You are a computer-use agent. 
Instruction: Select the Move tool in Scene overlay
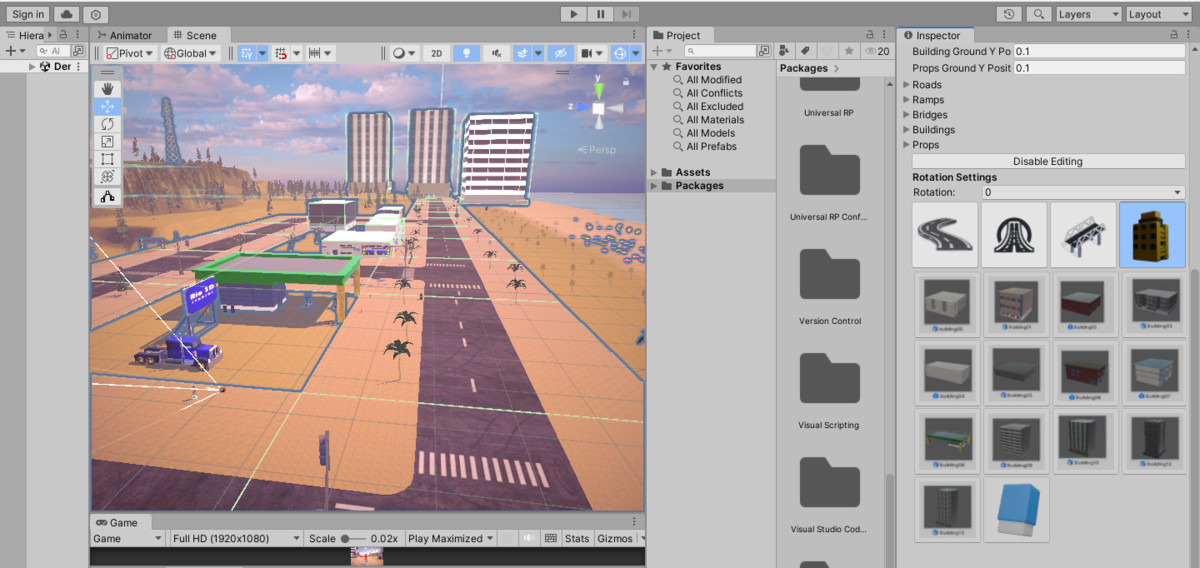(107, 106)
